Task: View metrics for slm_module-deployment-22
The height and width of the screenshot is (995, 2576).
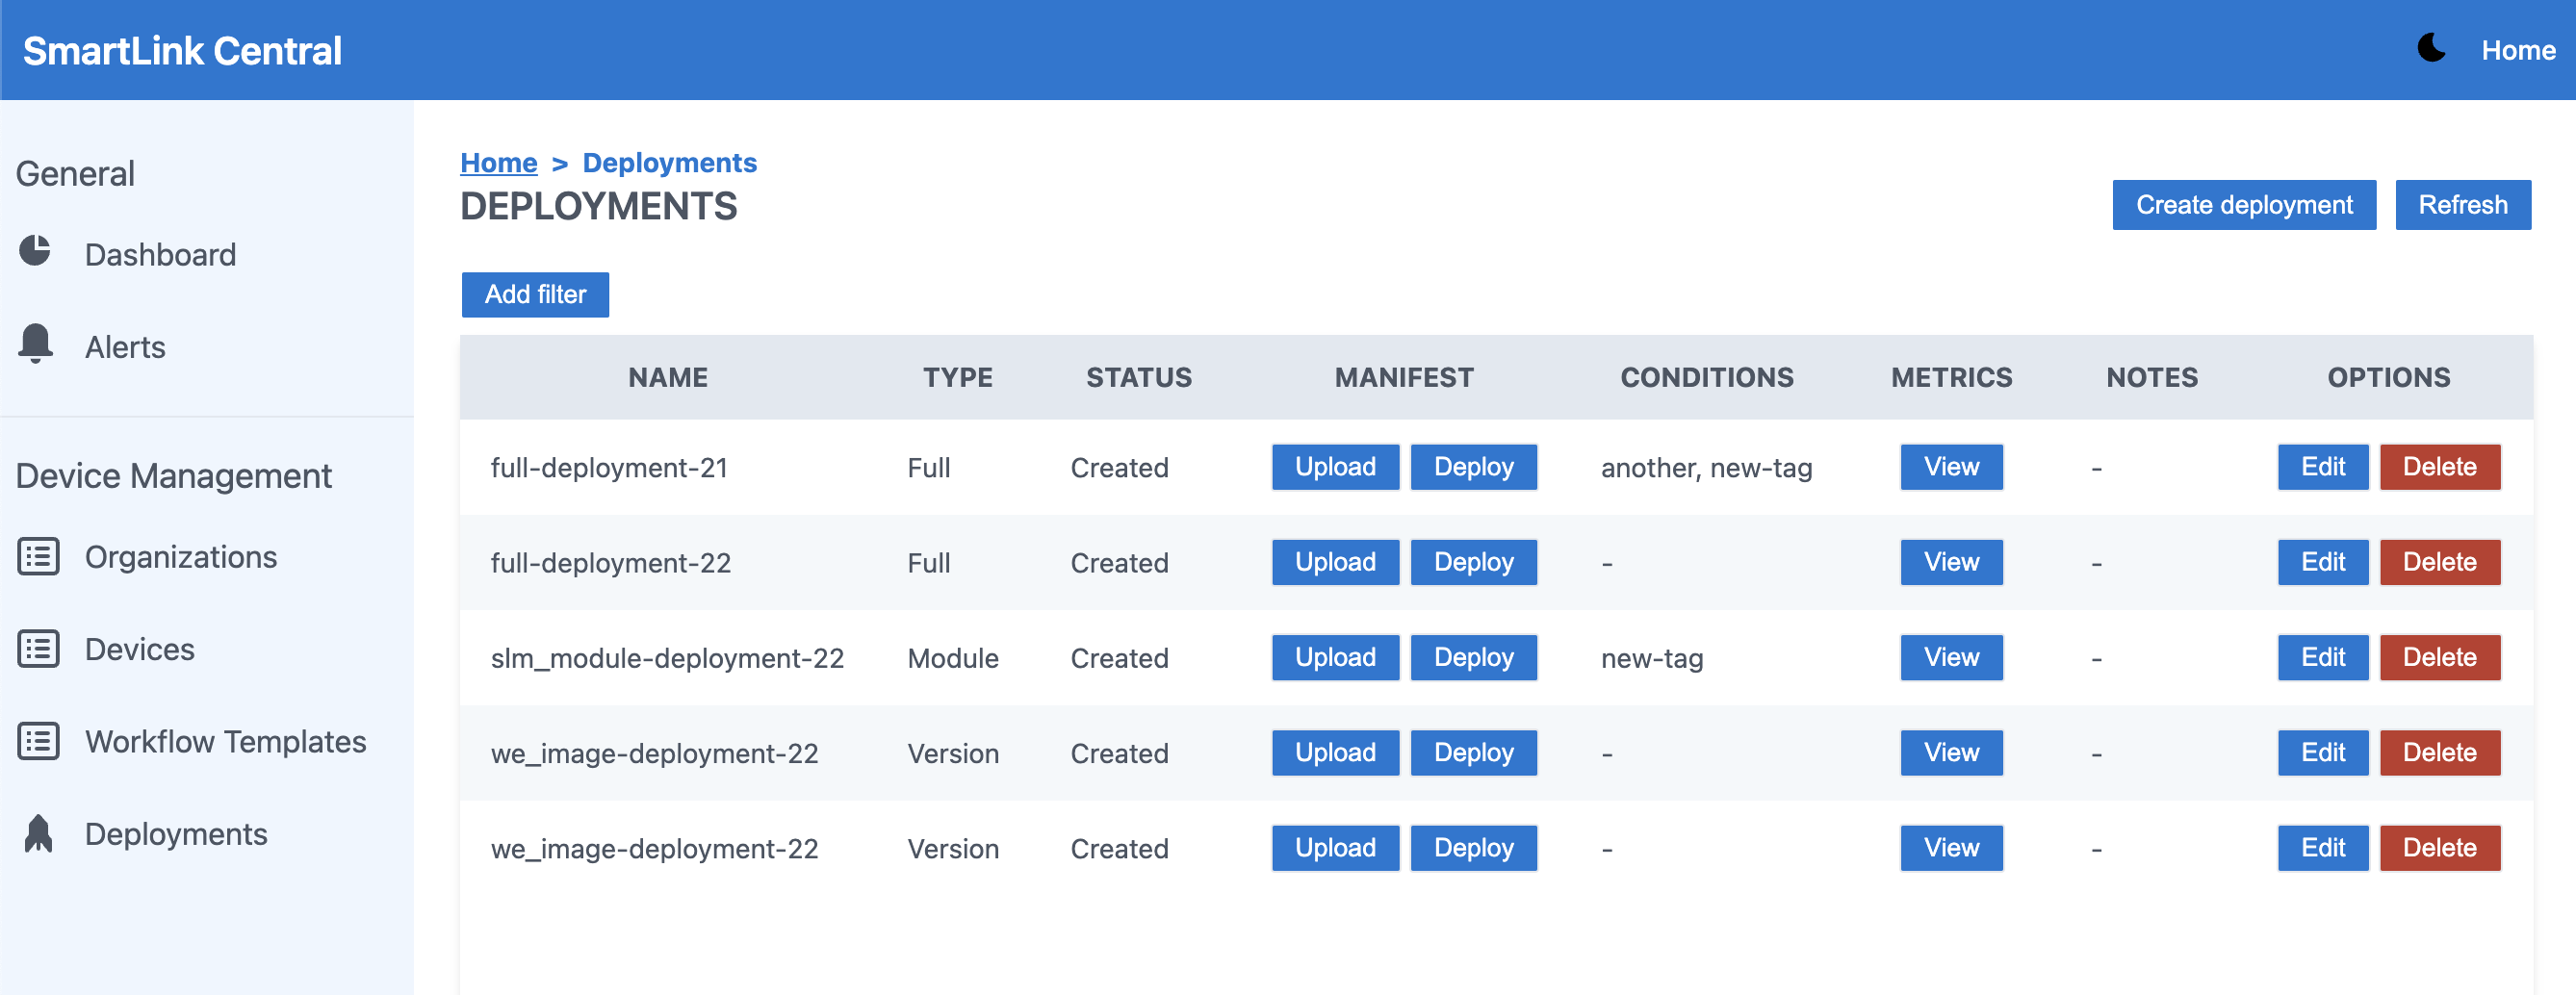Action: (1950, 657)
